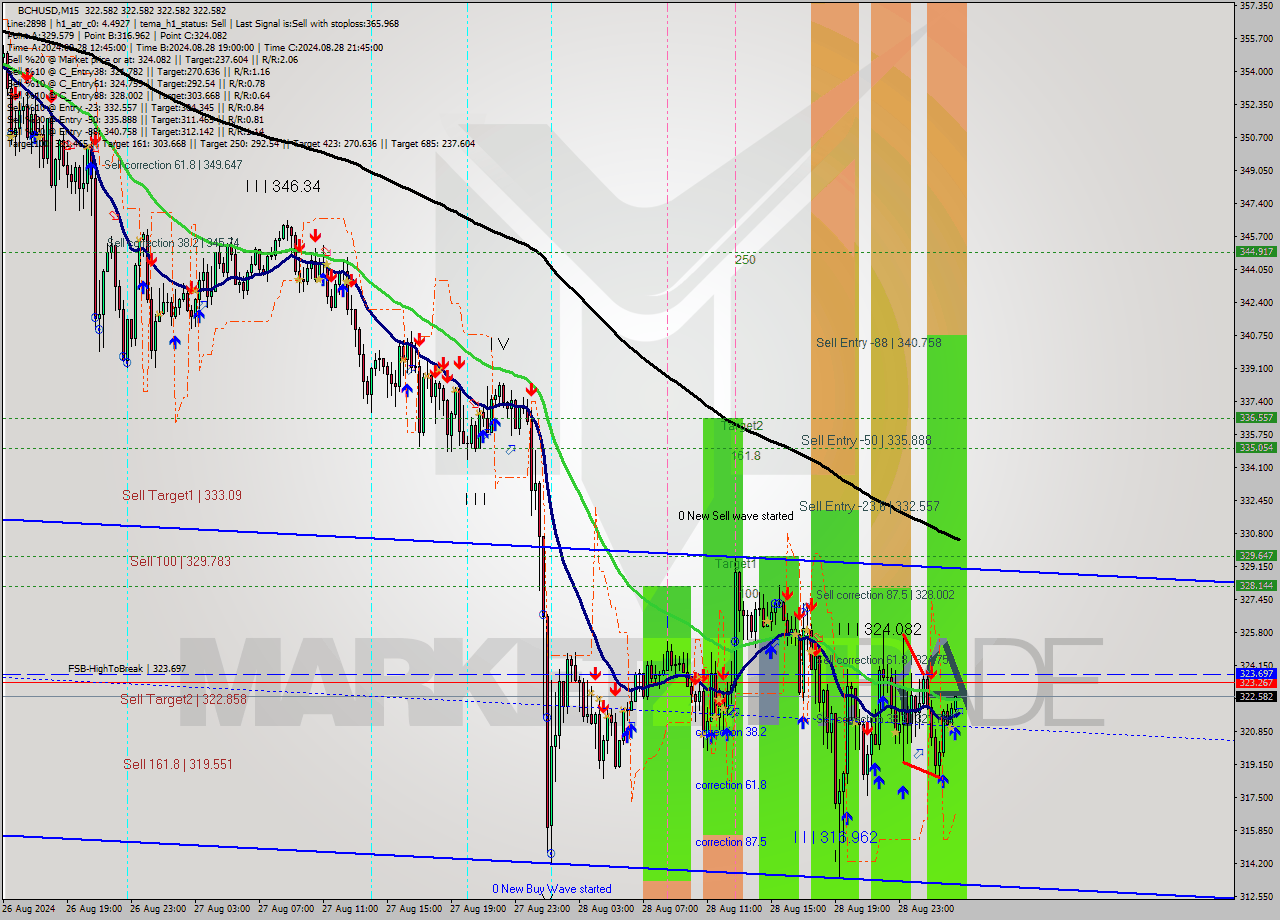Click the BCHUSD,M15 chart title

47,10
